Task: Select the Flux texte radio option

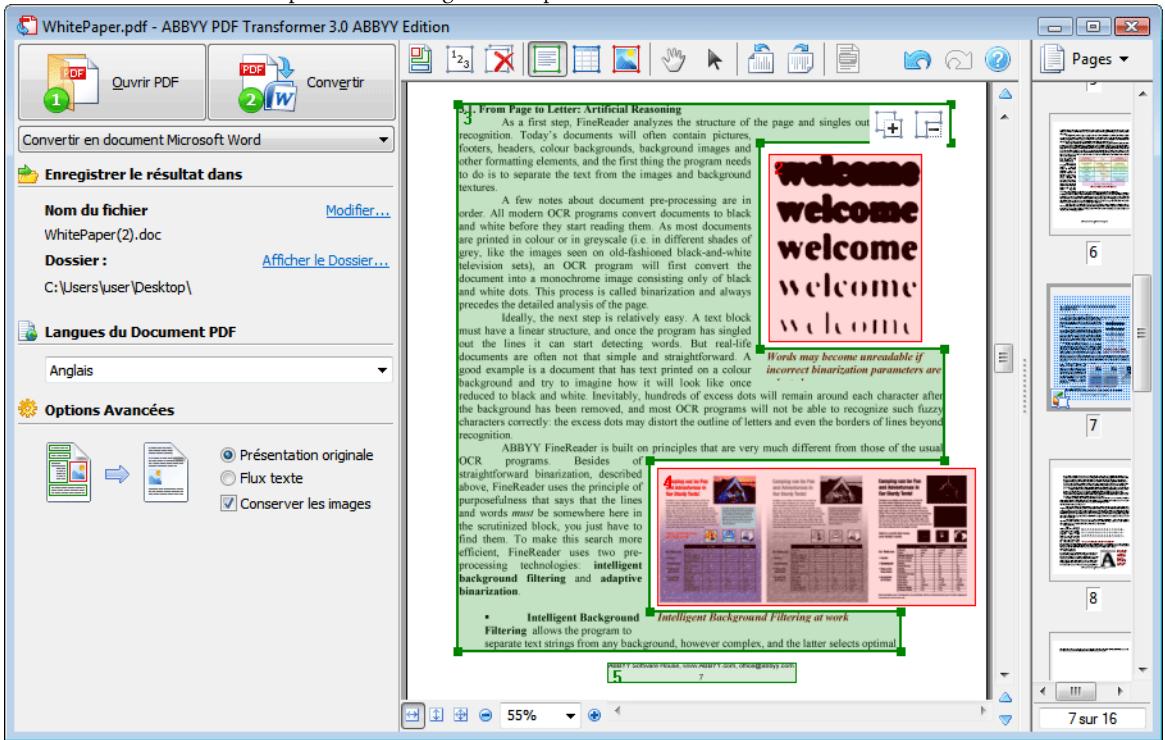Action: (x=229, y=478)
